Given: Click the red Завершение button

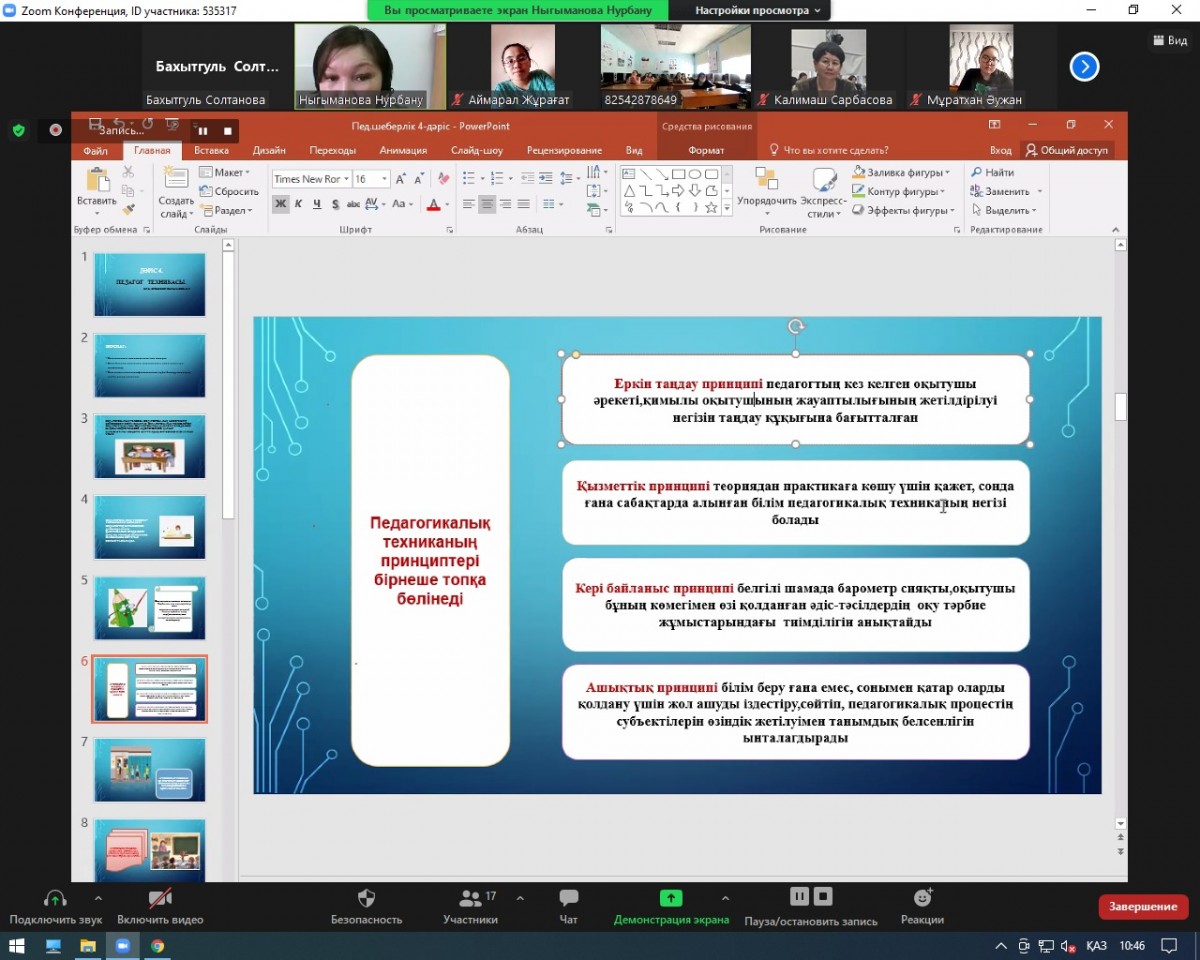Looking at the screenshot, I should click(1143, 906).
